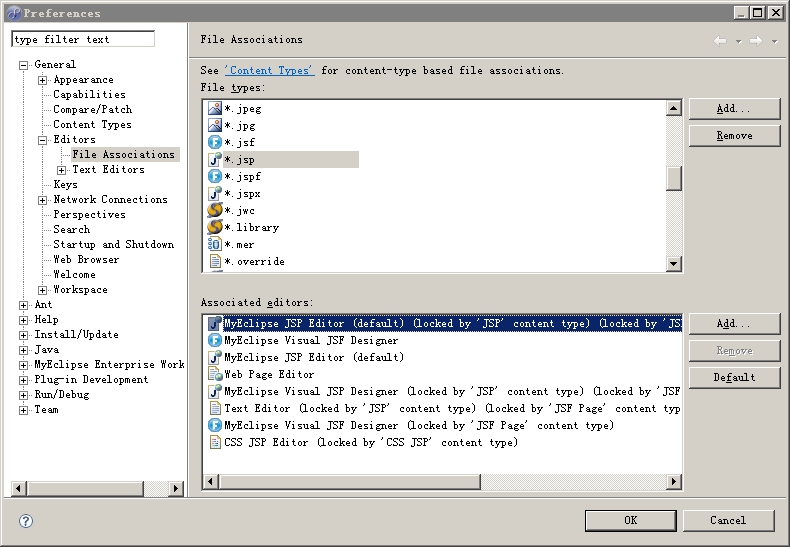Click icon of first MyEclipse Visual JSF Designer
Image resolution: width=790 pixels, height=547 pixels.
tap(215, 340)
